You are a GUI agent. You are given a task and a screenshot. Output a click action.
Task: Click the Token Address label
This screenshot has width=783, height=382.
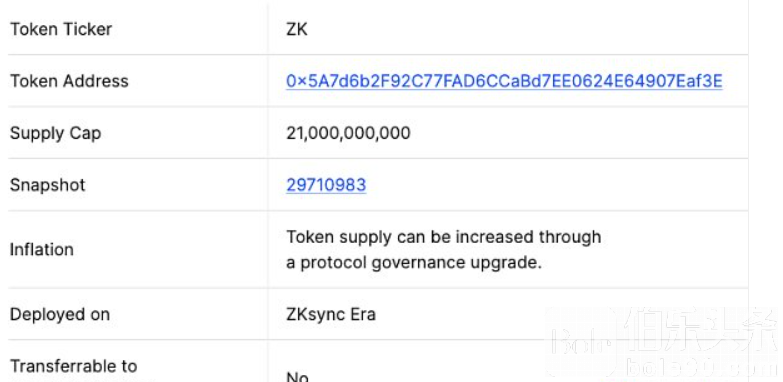(69, 81)
